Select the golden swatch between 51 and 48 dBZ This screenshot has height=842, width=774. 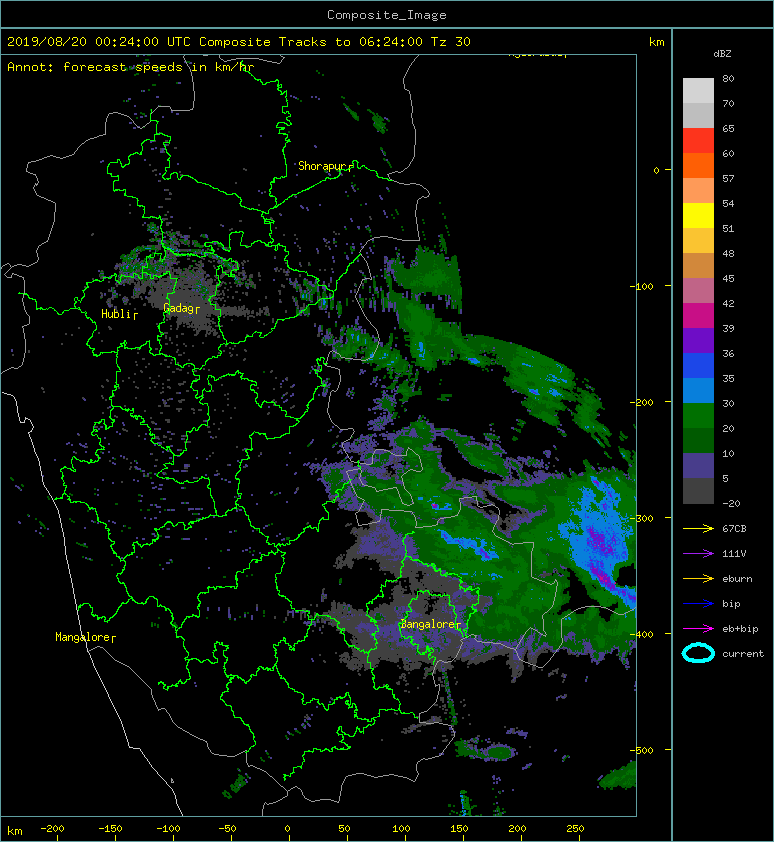click(698, 241)
